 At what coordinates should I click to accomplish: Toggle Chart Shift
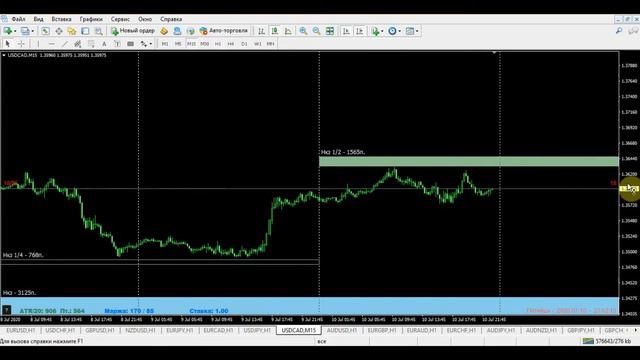coord(360,31)
